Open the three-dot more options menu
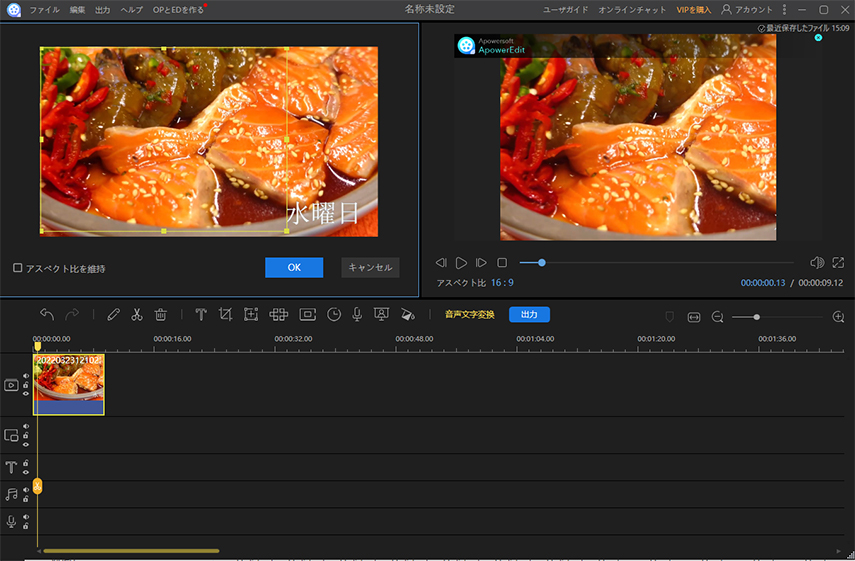 pyautogui.click(x=784, y=9)
